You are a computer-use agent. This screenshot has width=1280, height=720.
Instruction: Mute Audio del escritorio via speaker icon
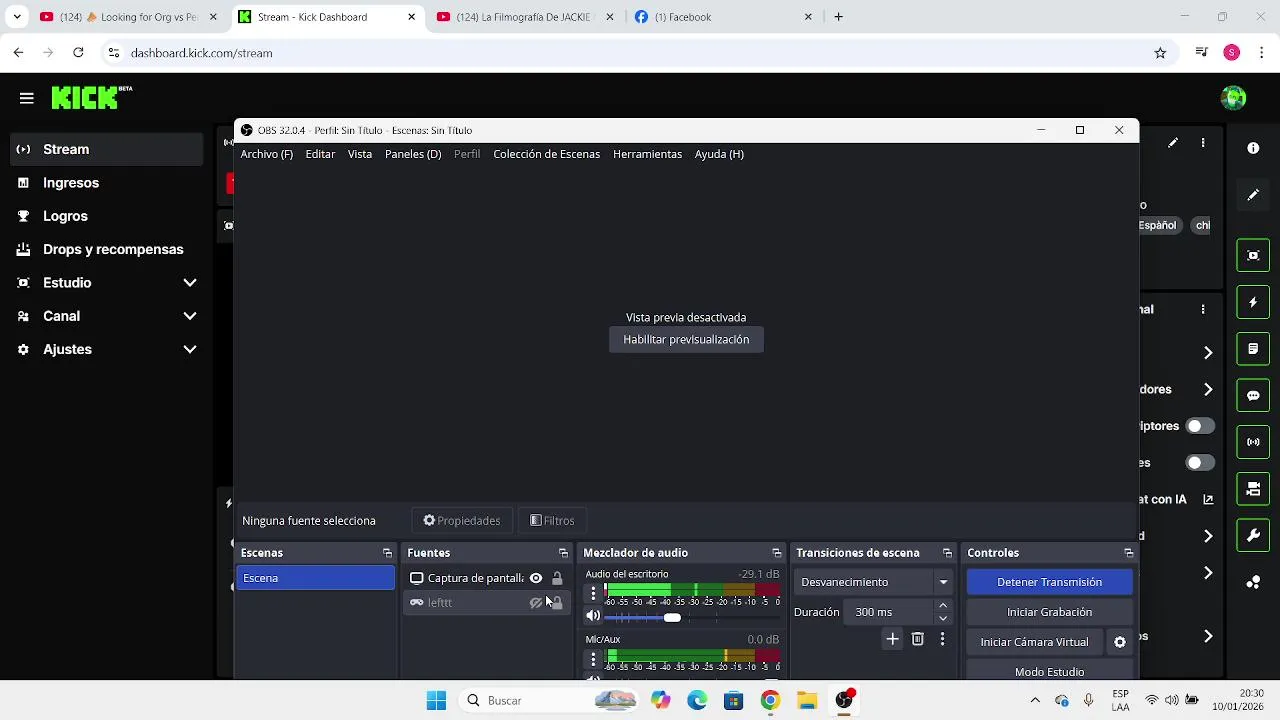pyautogui.click(x=593, y=616)
